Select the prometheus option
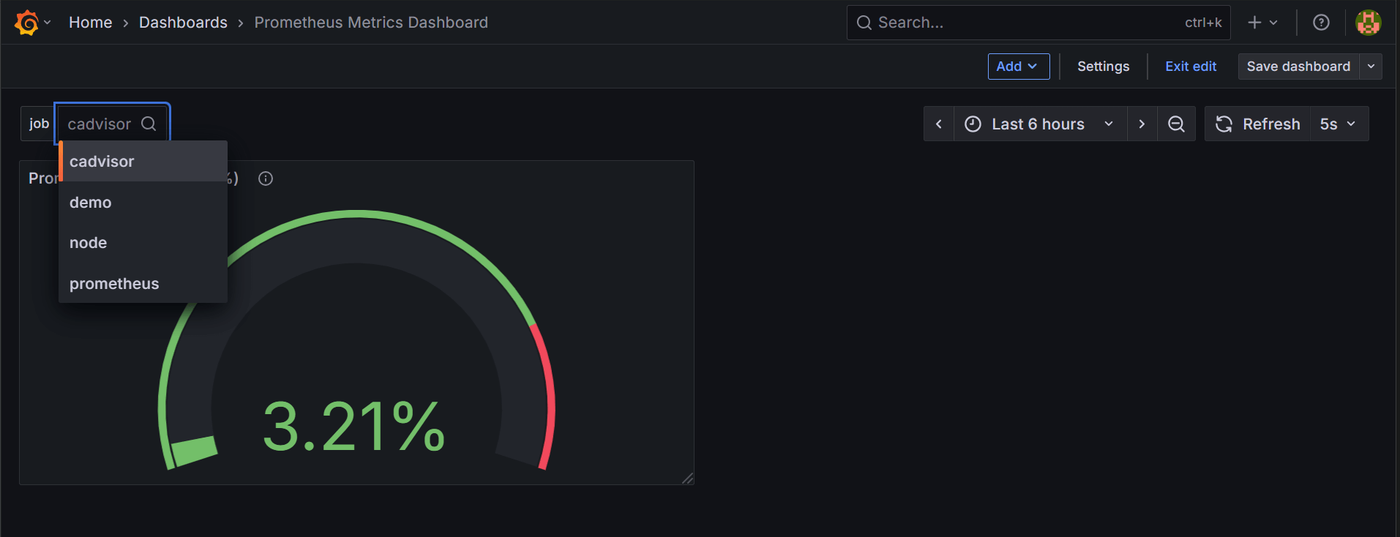The image size is (1400, 537). [143, 284]
